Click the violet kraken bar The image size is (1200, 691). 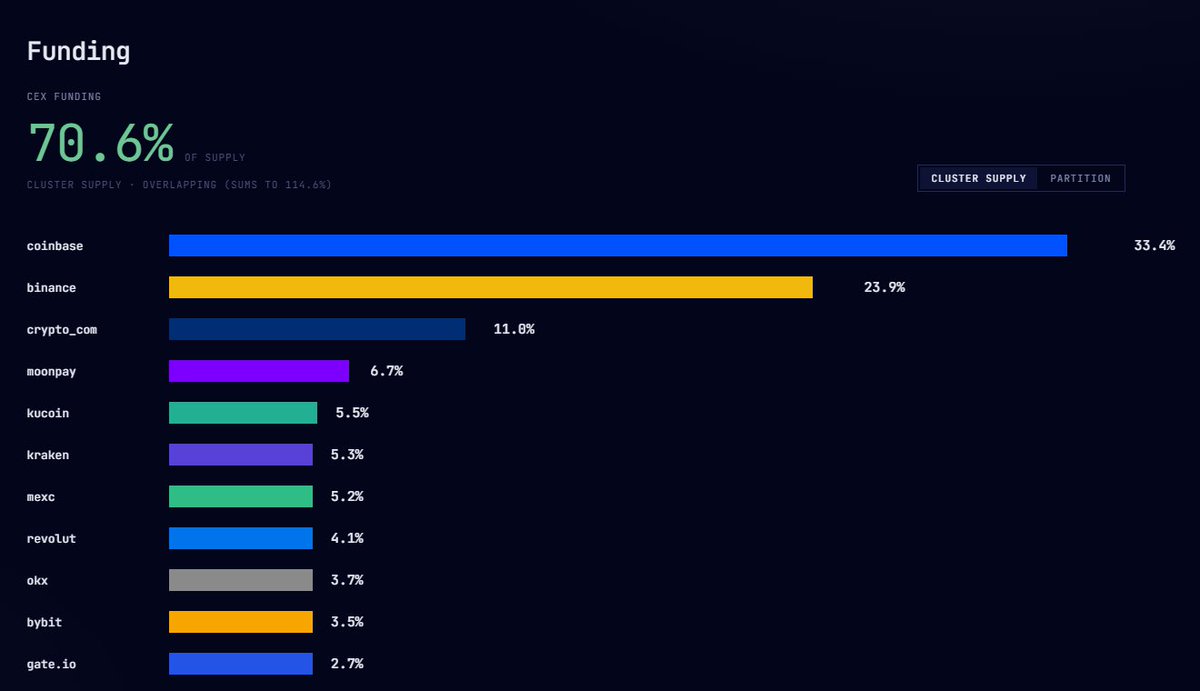(241, 455)
